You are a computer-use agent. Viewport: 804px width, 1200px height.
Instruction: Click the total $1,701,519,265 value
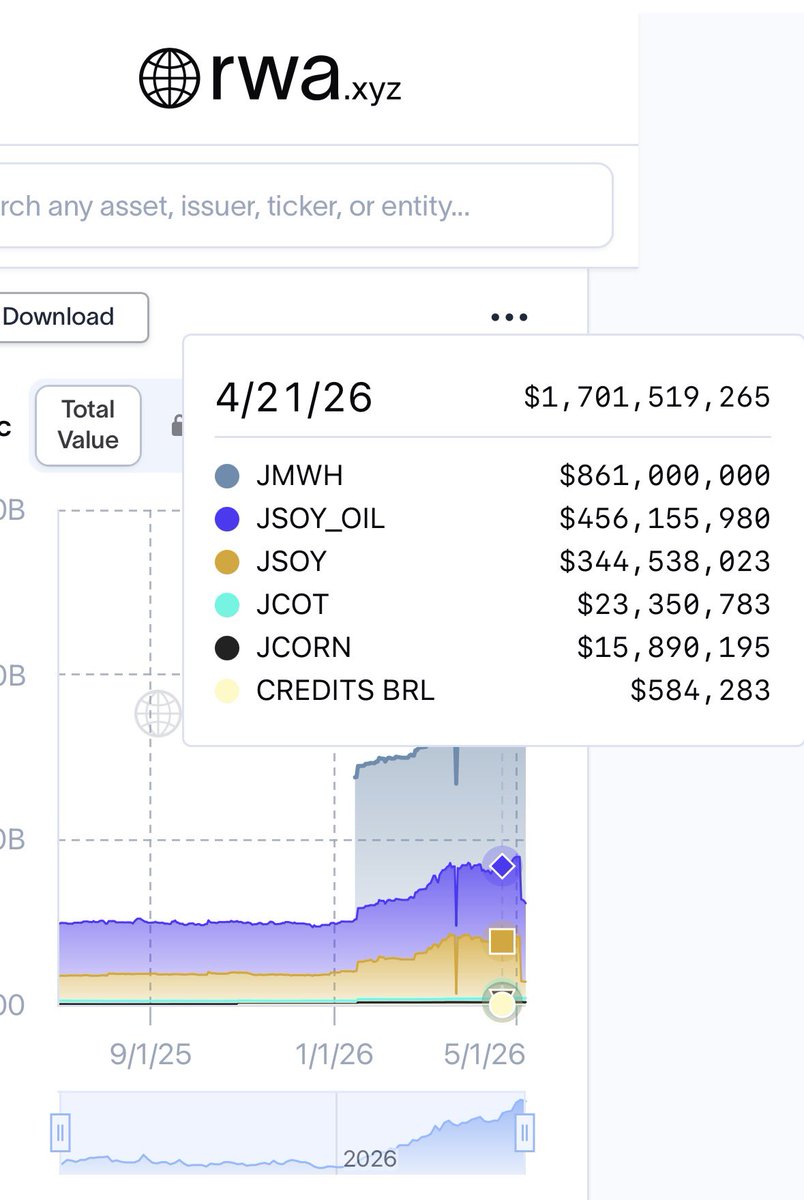(647, 398)
